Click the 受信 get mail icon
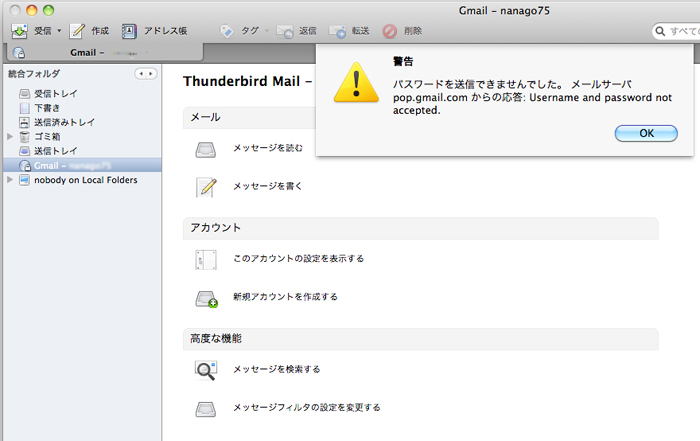The height and width of the screenshot is (441, 700). pyautogui.click(x=19, y=31)
